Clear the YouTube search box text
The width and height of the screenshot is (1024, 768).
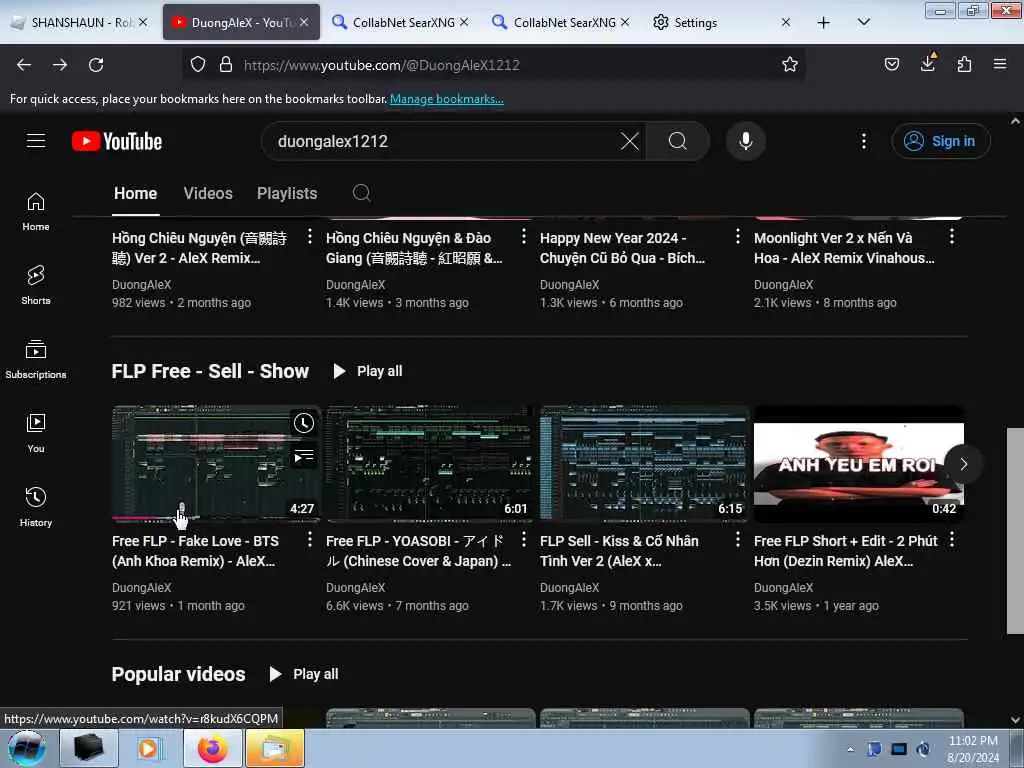[630, 141]
